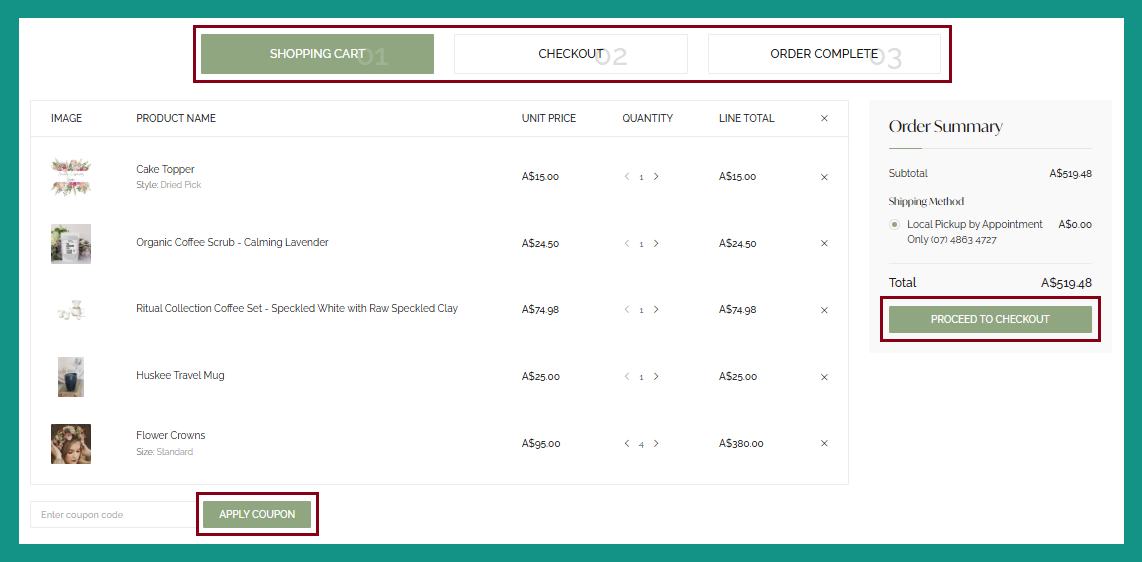Screen dimensions: 1142x562
Task: Click the A$0.00 shipping cost
Action: coord(1075,224)
